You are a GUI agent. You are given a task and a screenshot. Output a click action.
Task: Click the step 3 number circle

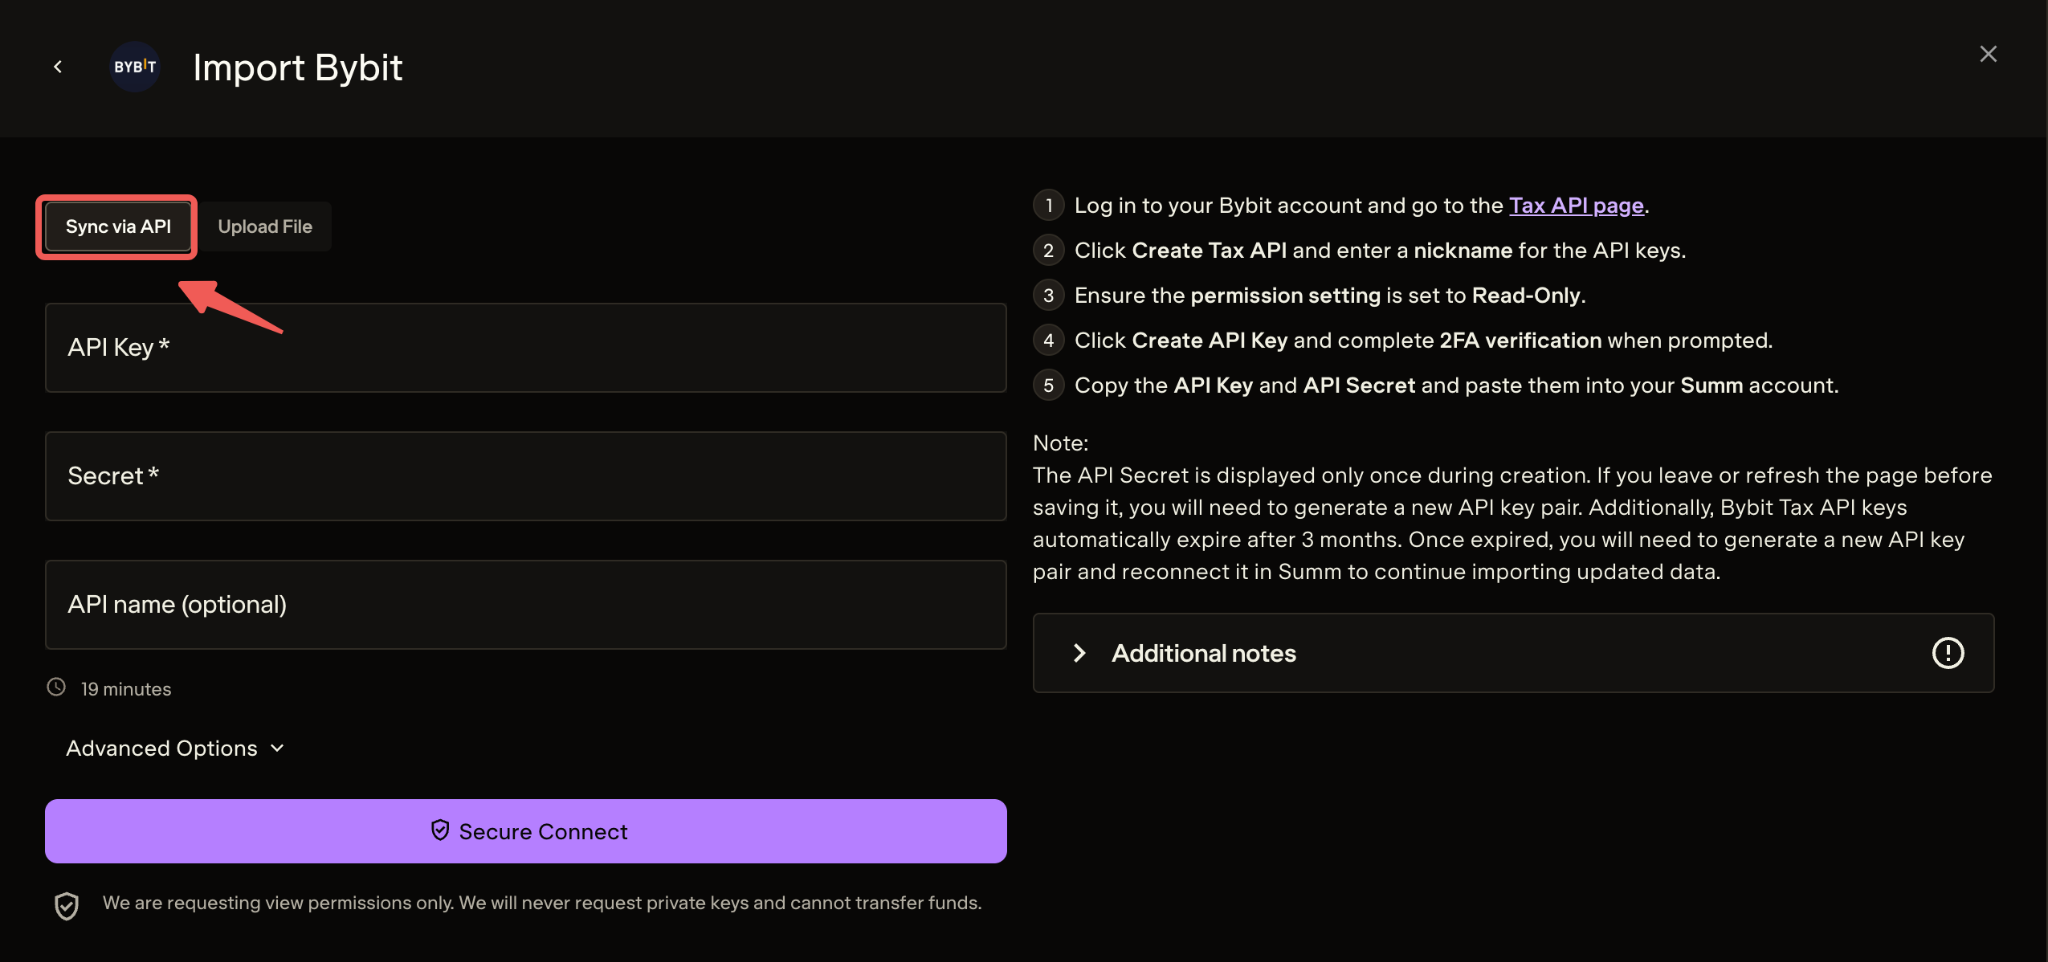[x=1048, y=296]
